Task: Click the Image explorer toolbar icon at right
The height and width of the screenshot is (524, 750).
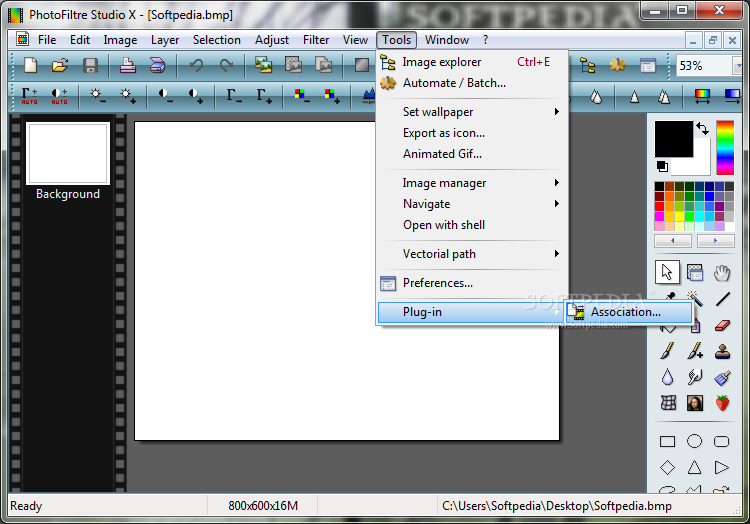Action: pos(587,65)
